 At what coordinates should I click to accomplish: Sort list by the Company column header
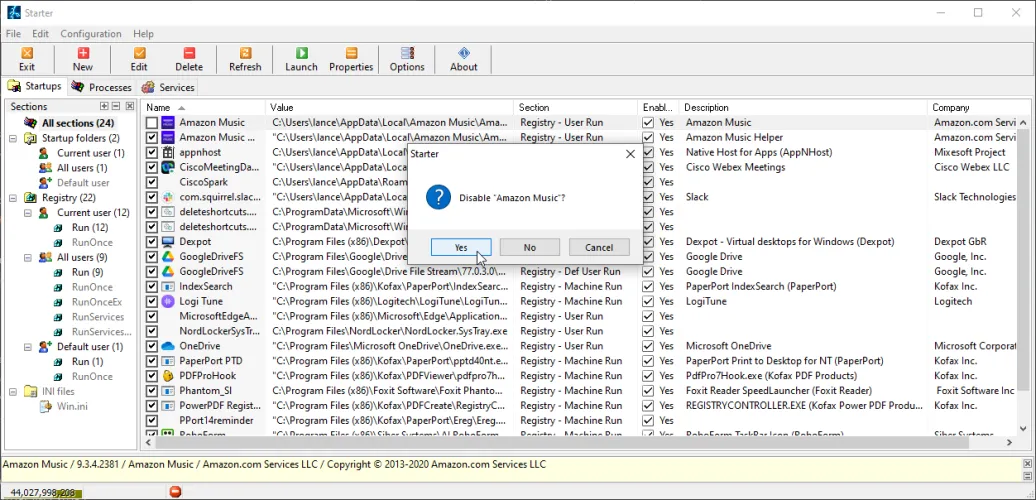tap(950, 107)
